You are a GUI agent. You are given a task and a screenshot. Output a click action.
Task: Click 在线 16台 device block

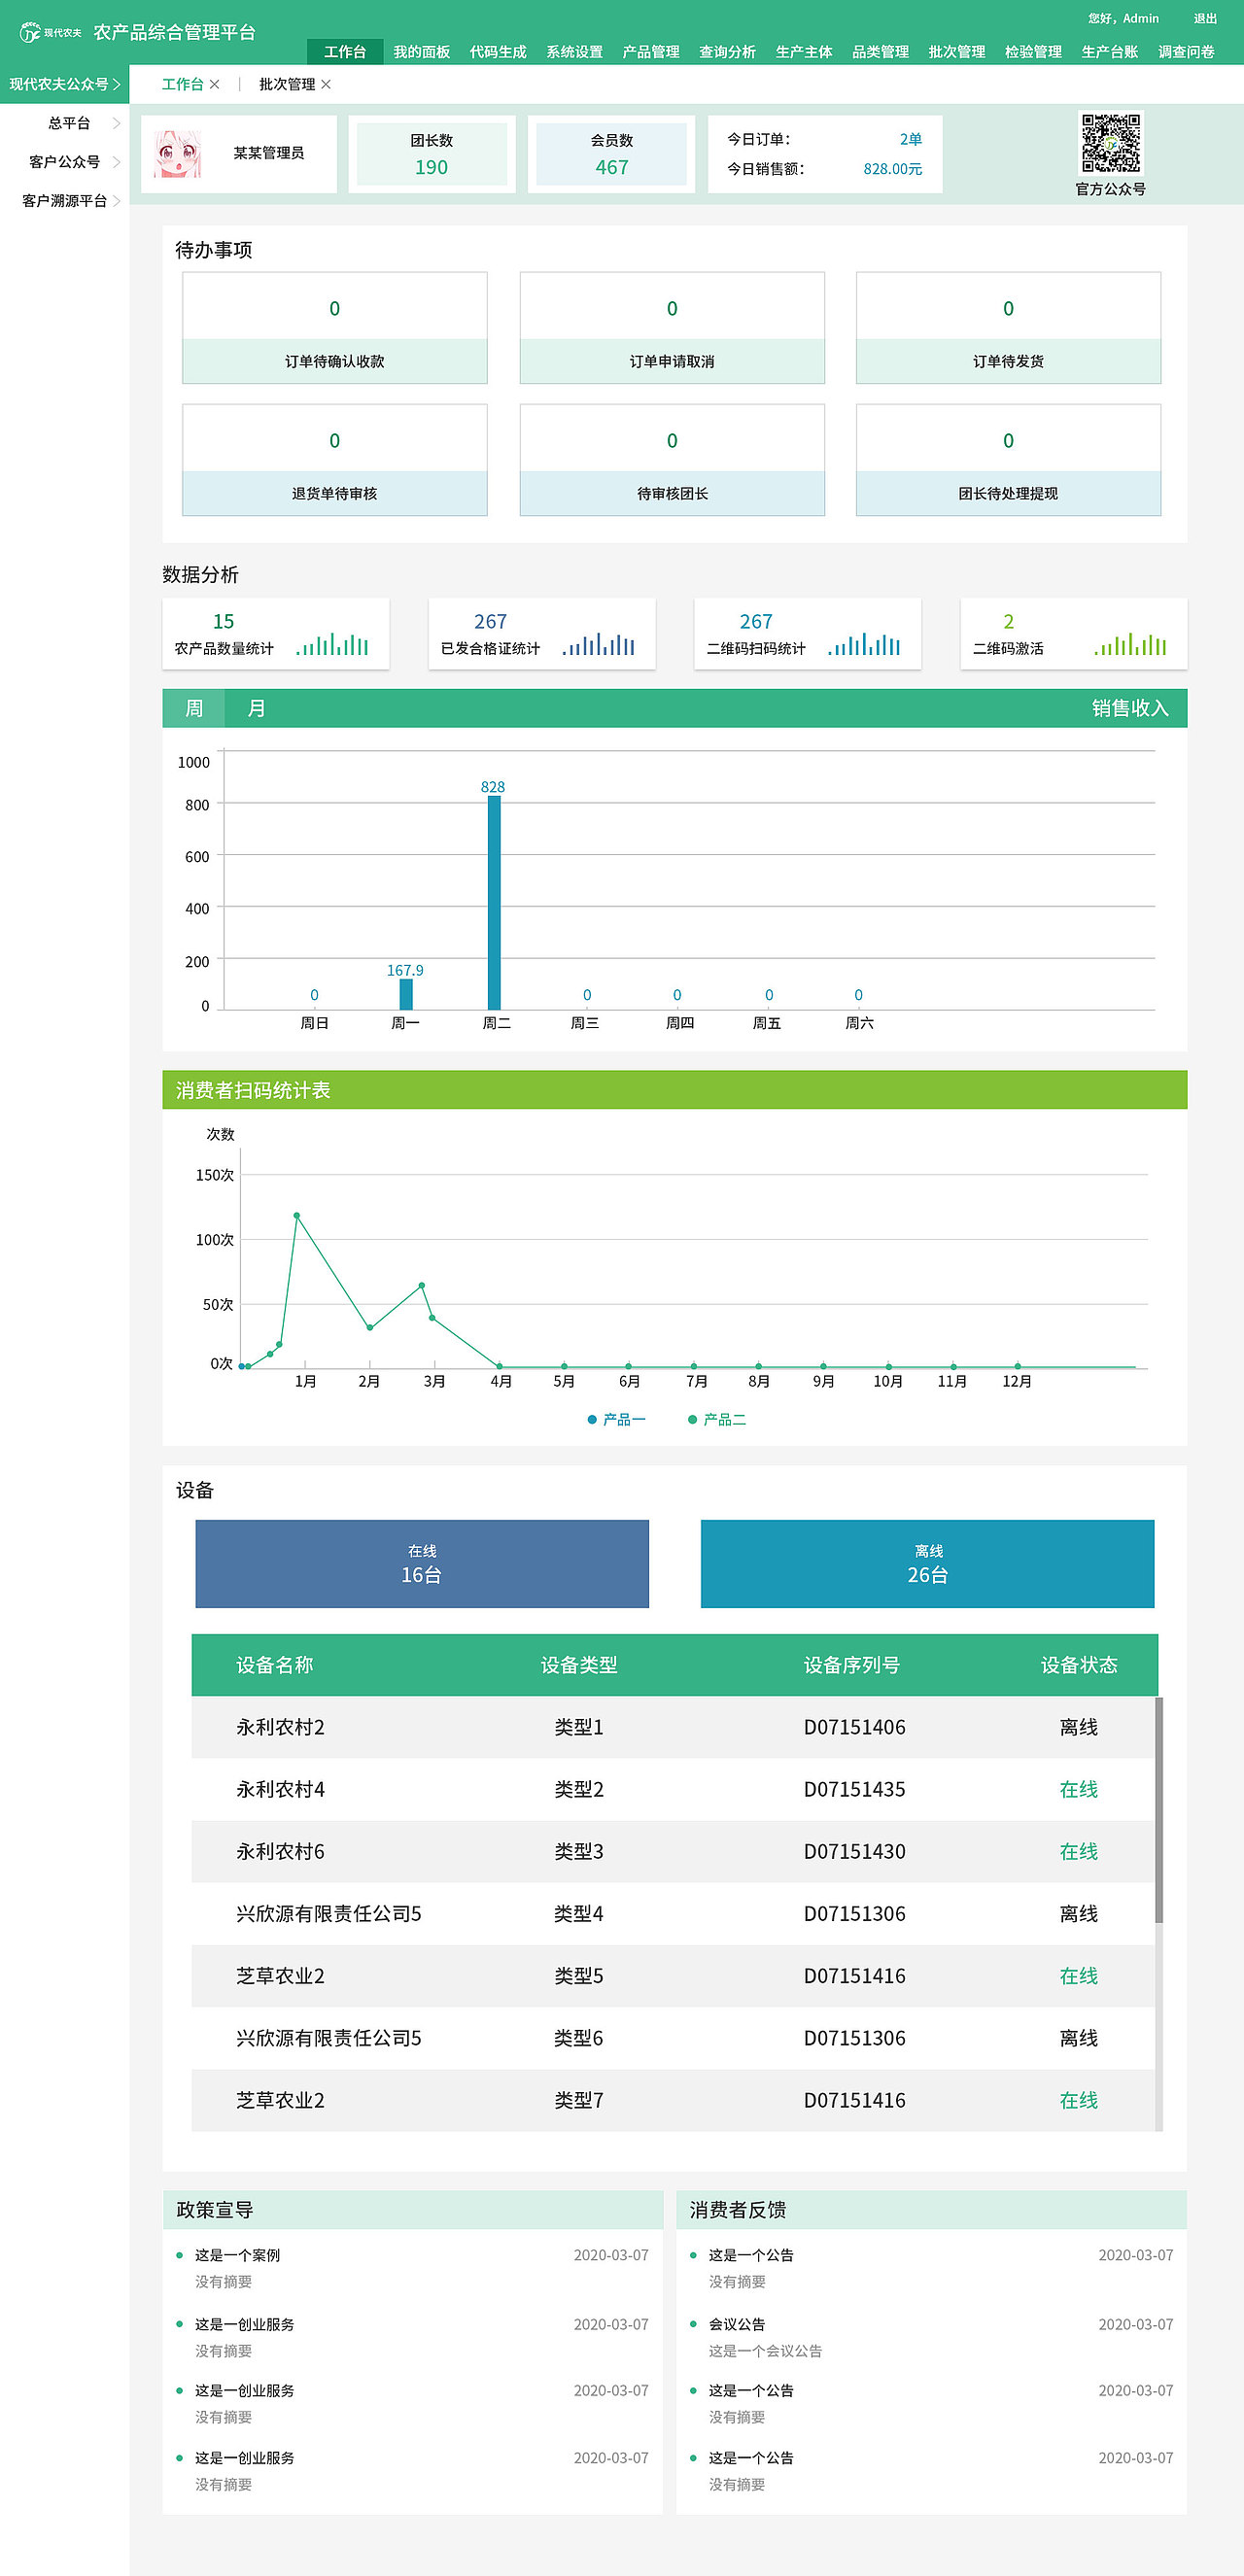click(x=422, y=1564)
